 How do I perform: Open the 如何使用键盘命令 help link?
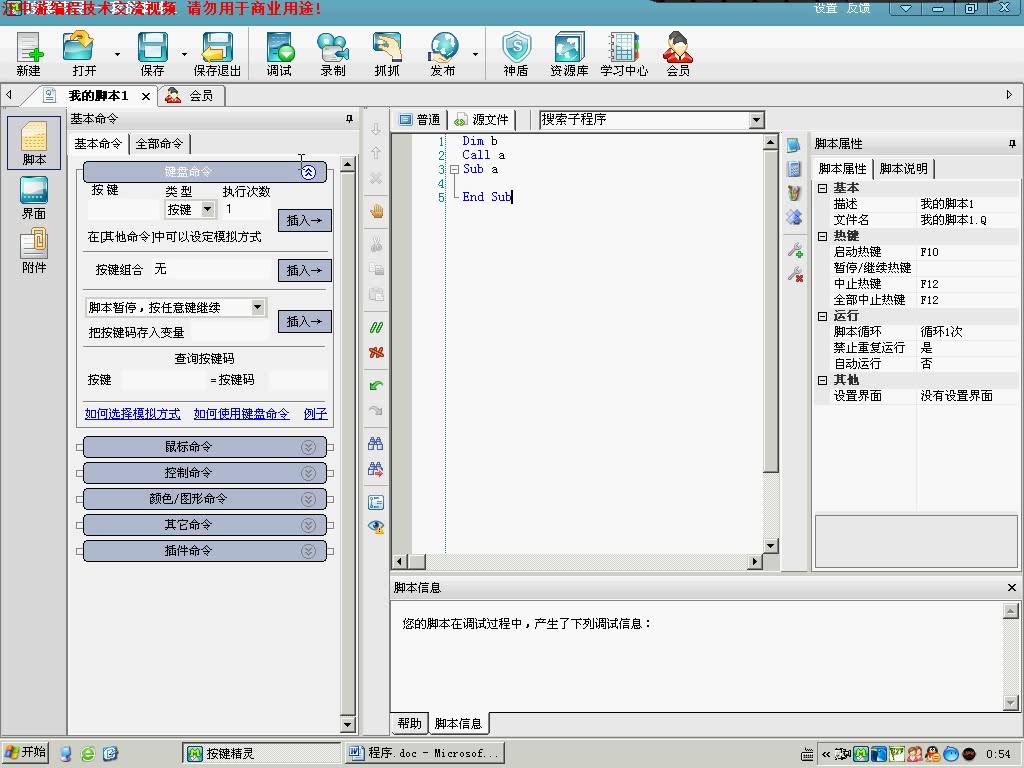pyautogui.click(x=240, y=413)
